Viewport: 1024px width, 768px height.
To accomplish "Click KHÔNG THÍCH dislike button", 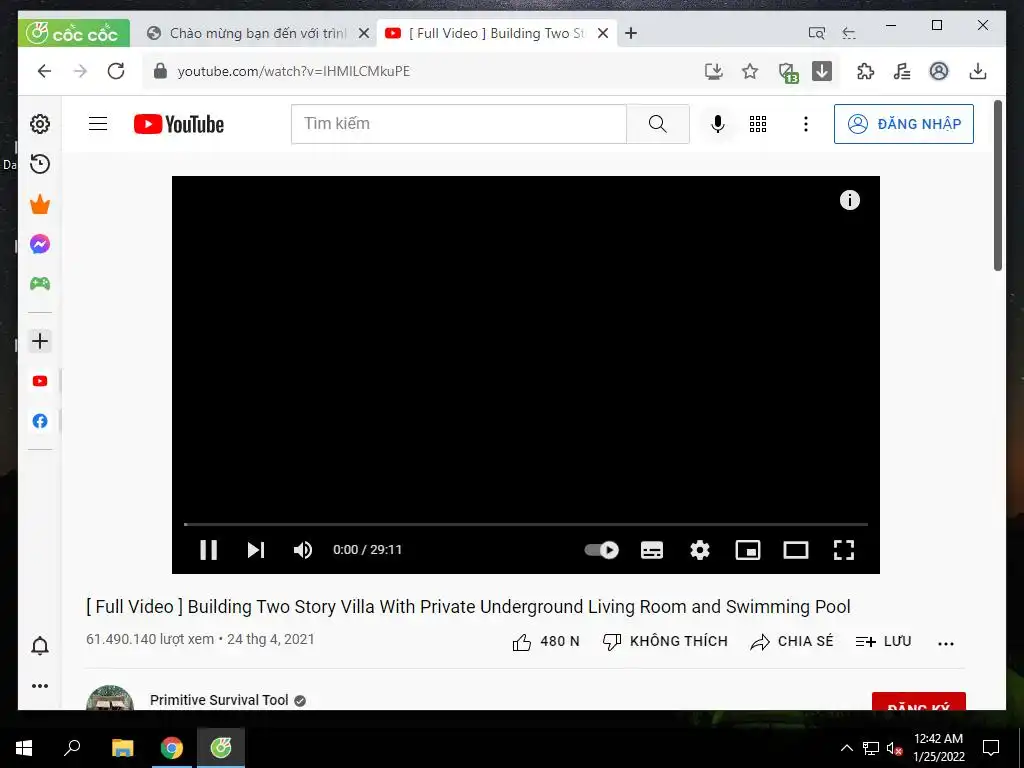I will click(665, 642).
